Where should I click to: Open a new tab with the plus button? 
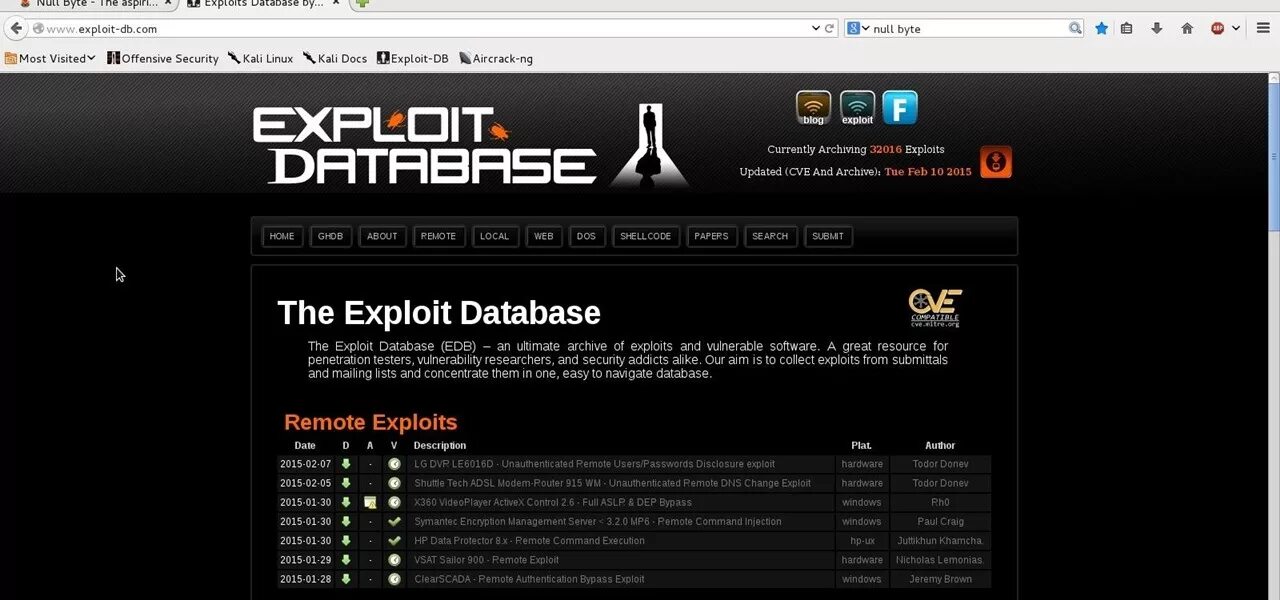pos(362,4)
